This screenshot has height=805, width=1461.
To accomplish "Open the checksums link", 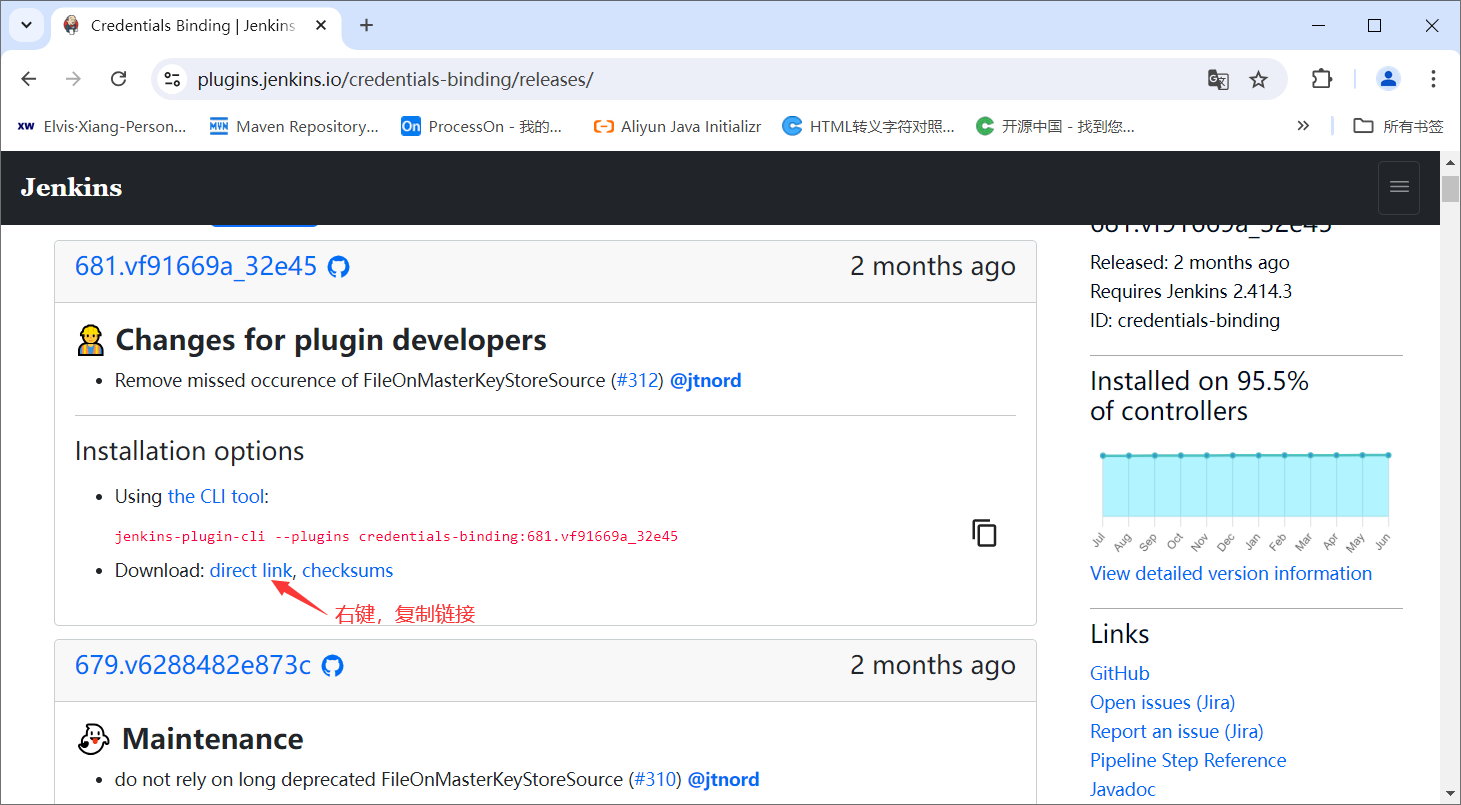I will point(347,570).
